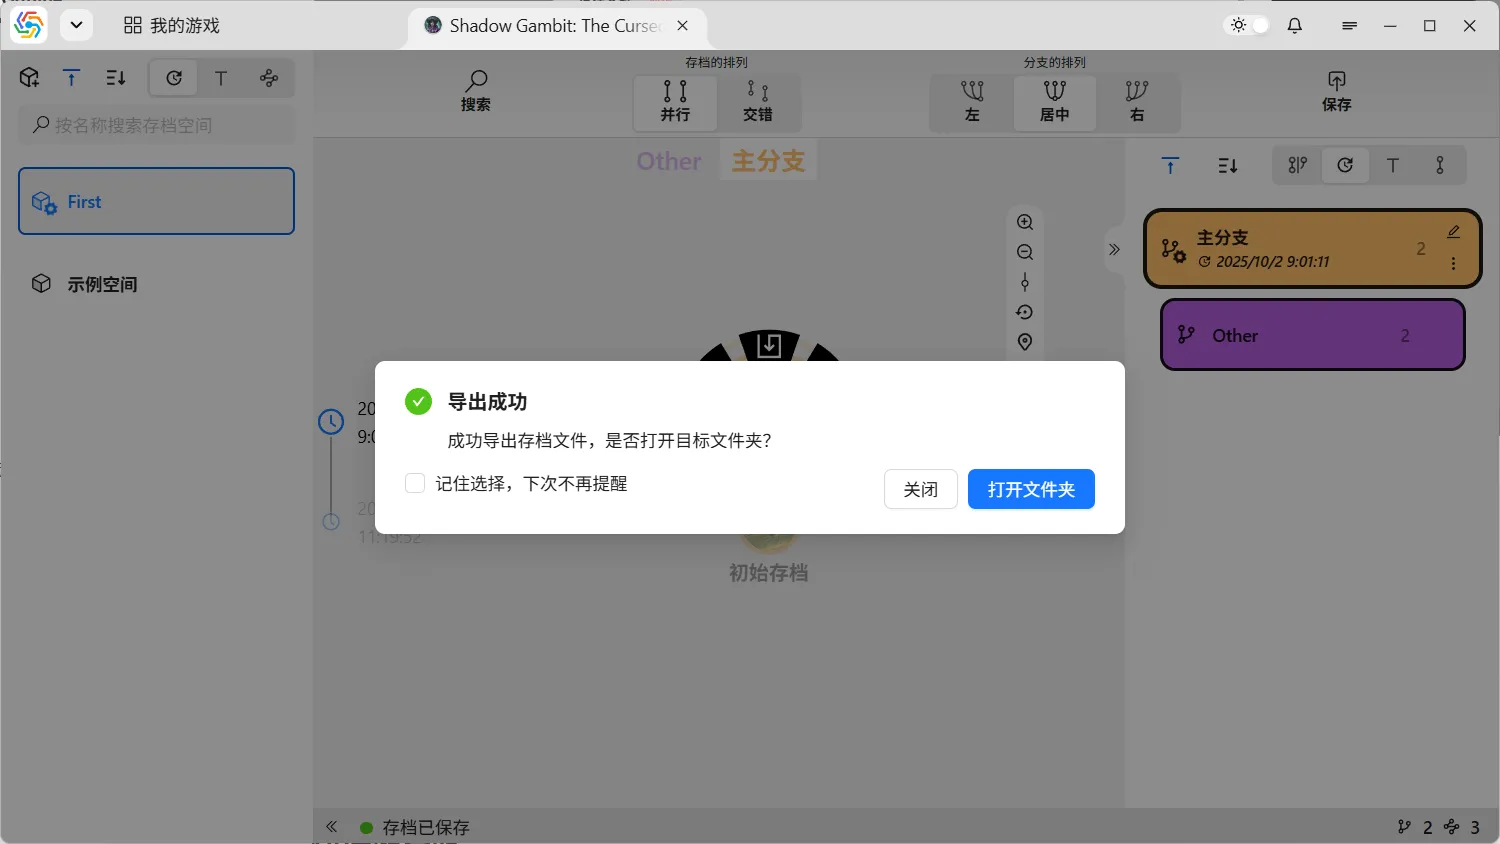Collapse the right branch panel chevron
The image size is (1500, 844).
(x=1114, y=249)
